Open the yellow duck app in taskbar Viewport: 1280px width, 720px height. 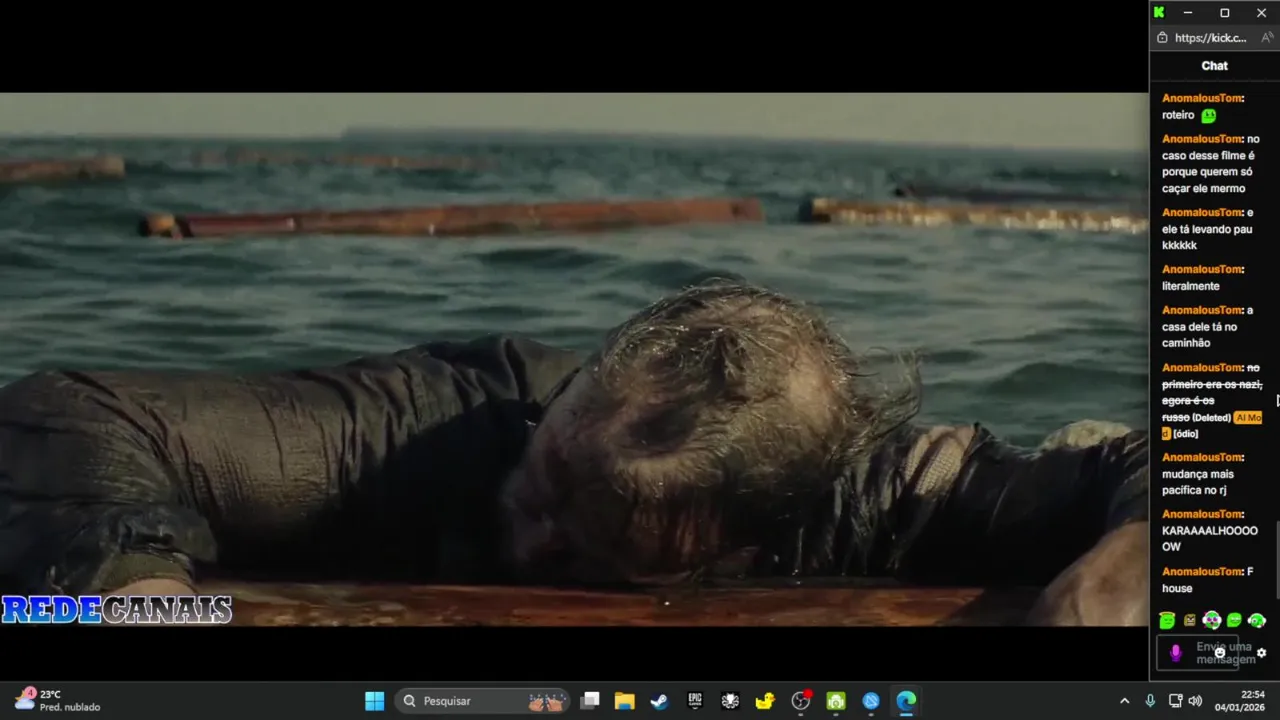(765, 701)
